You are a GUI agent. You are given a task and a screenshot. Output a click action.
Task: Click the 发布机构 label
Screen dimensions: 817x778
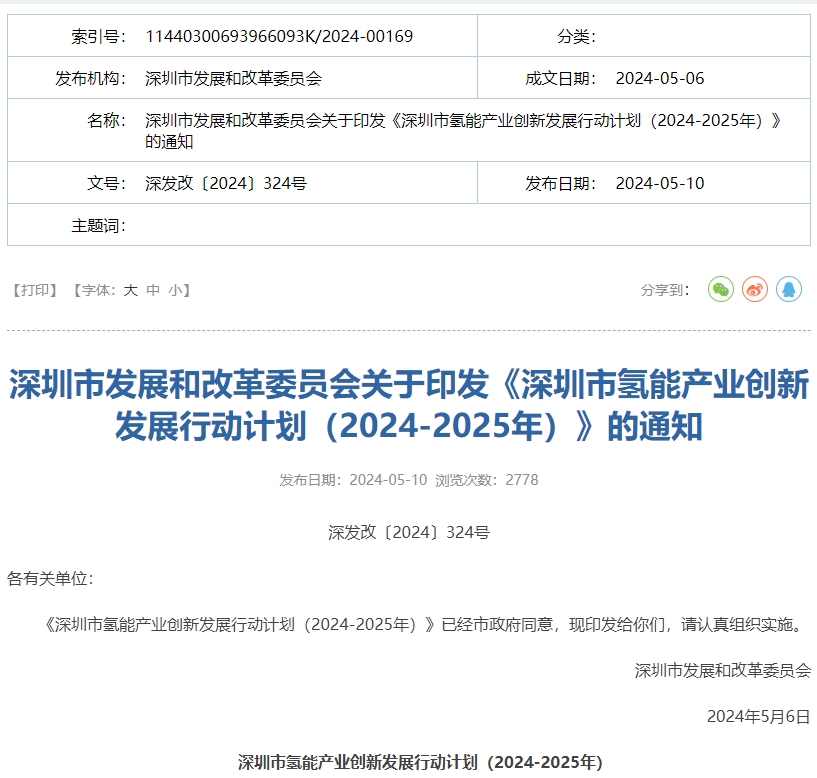91,78
